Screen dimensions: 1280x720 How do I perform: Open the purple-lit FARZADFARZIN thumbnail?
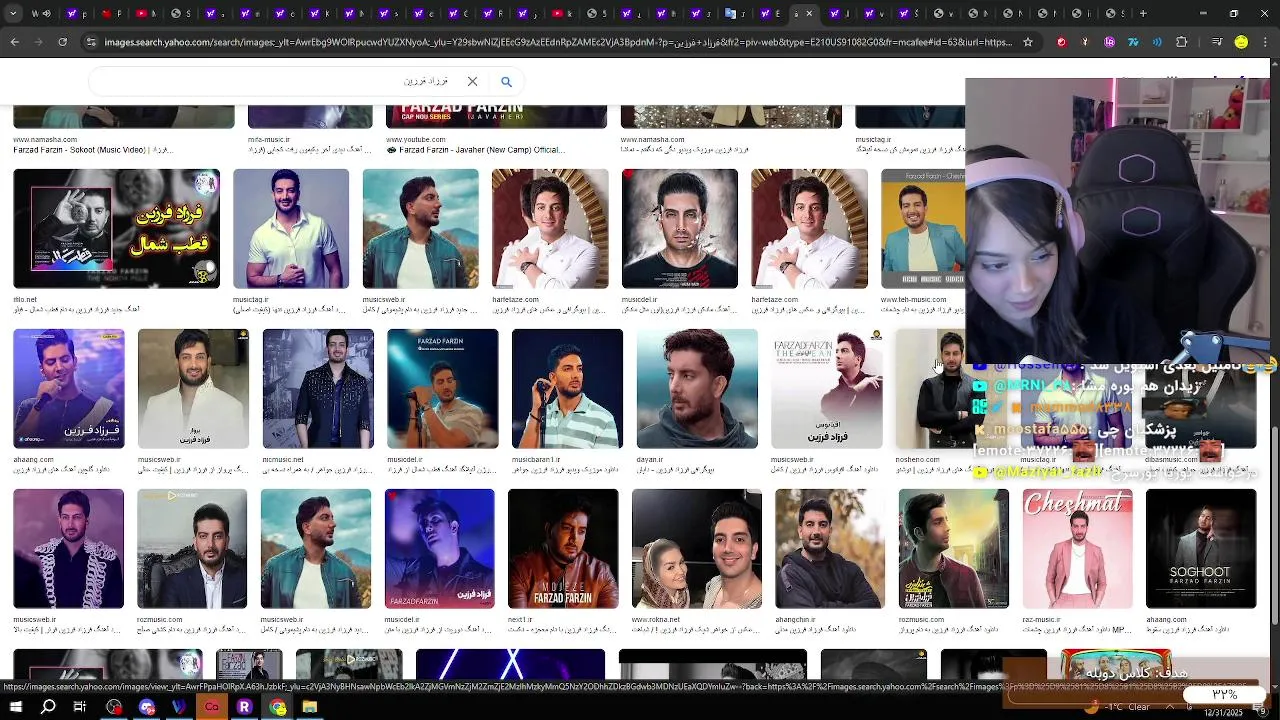[x=439, y=549]
